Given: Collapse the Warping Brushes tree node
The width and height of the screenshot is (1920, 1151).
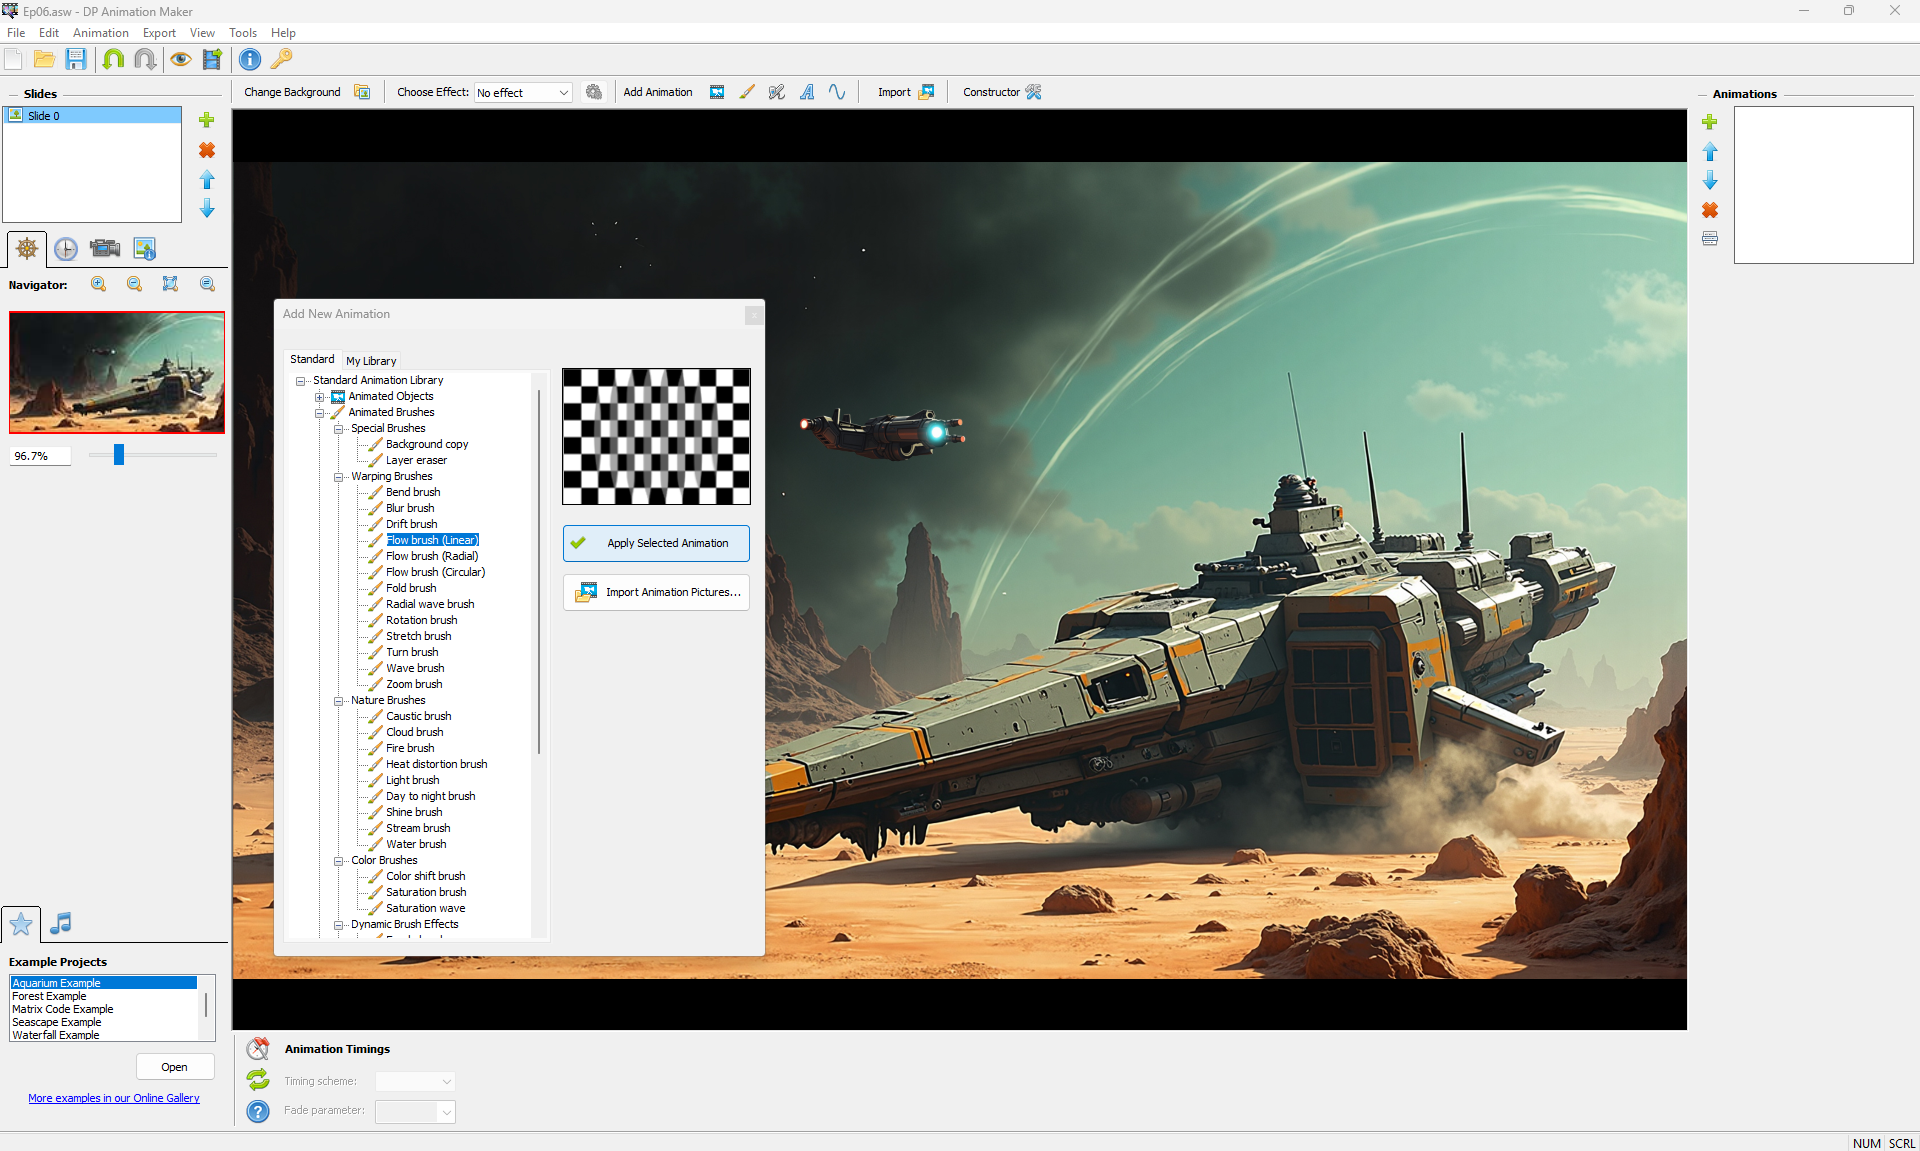Looking at the screenshot, I should 339,477.
